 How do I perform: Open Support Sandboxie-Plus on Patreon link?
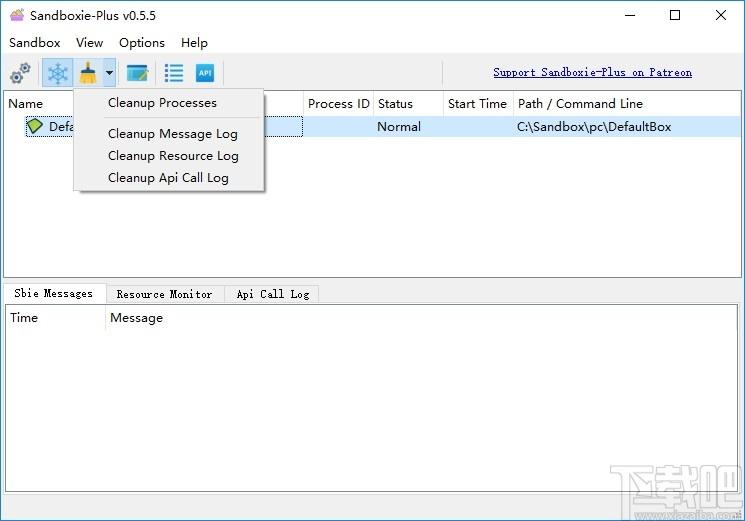pos(592,72)
